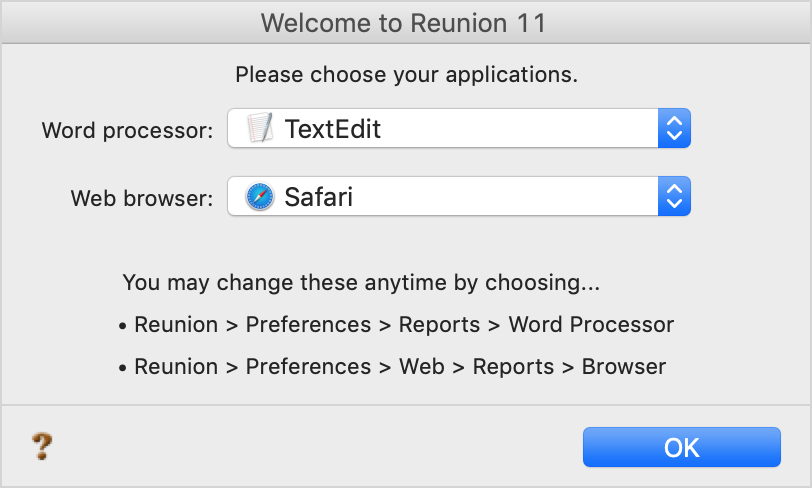Click the "Please choose your applications." text
The width and height of the screenshot is (812, 488).
click(x=407, y=75)
